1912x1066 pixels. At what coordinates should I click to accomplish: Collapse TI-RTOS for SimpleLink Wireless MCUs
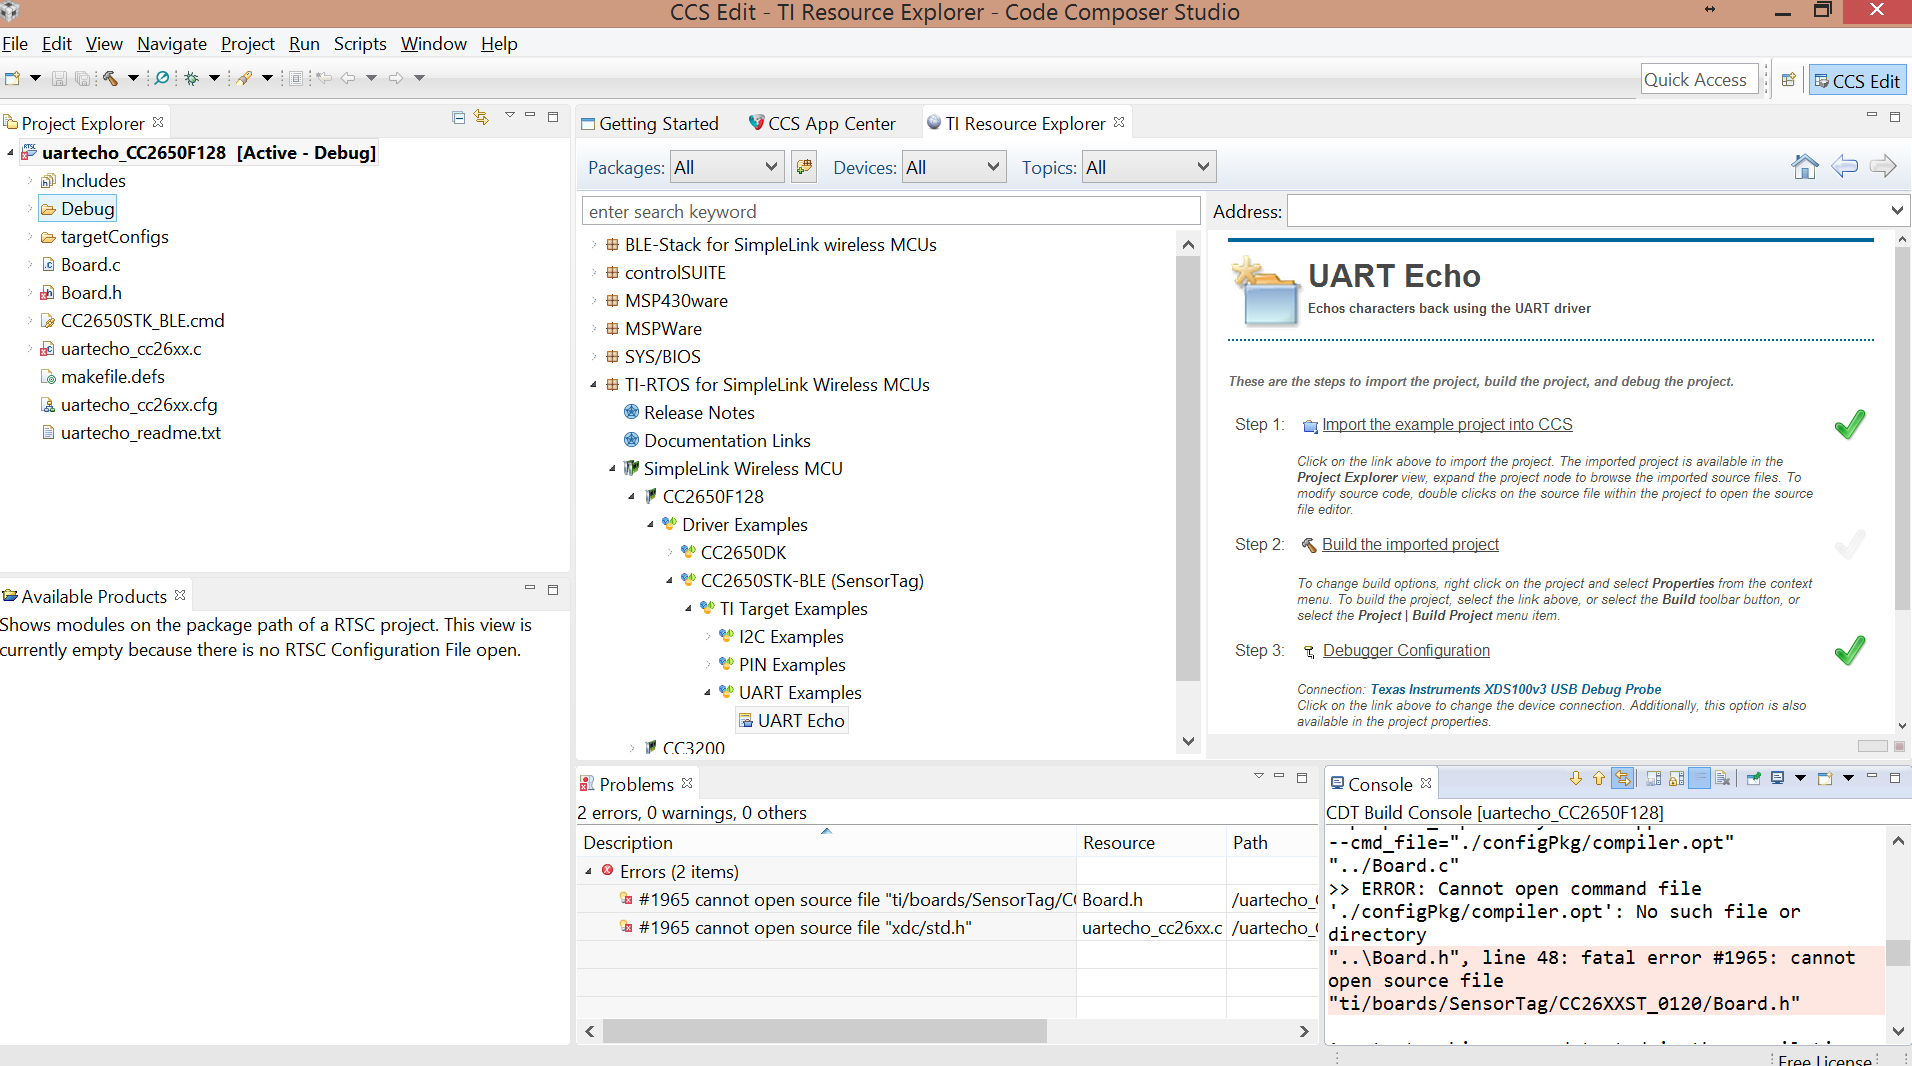[x=593, y=385]
